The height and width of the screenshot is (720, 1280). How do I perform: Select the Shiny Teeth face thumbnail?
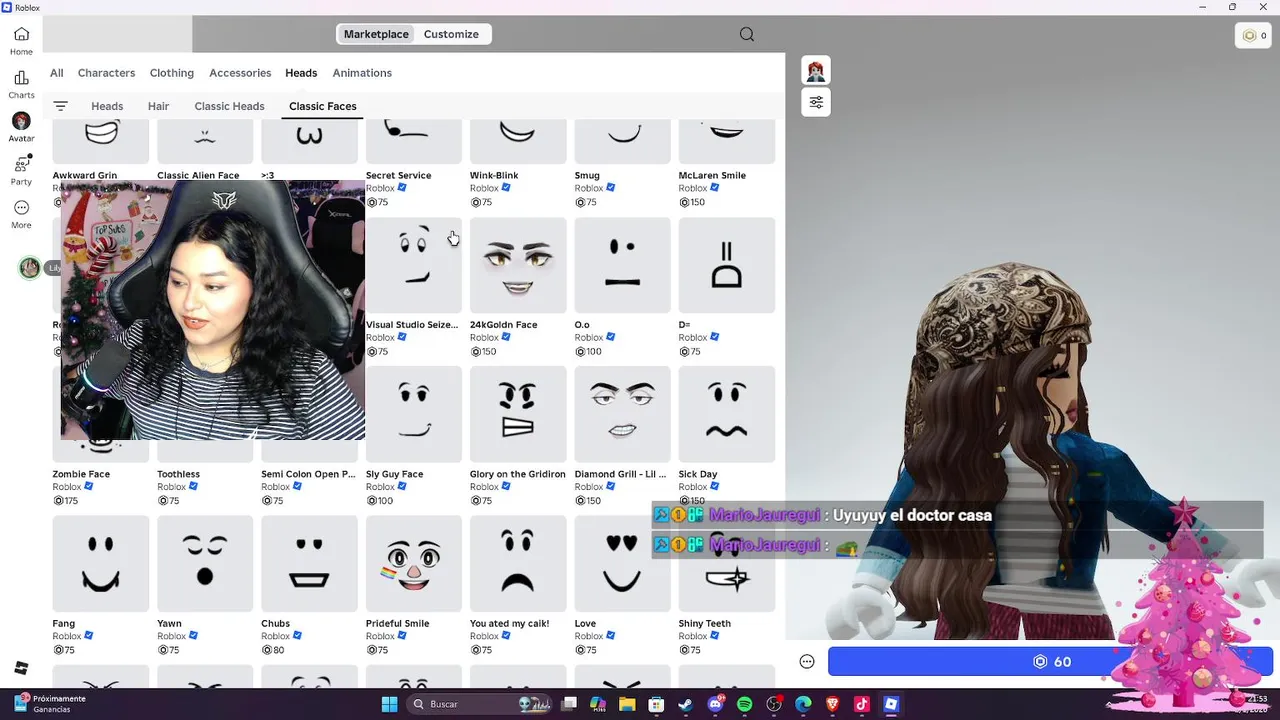click(x=727, y=563)
